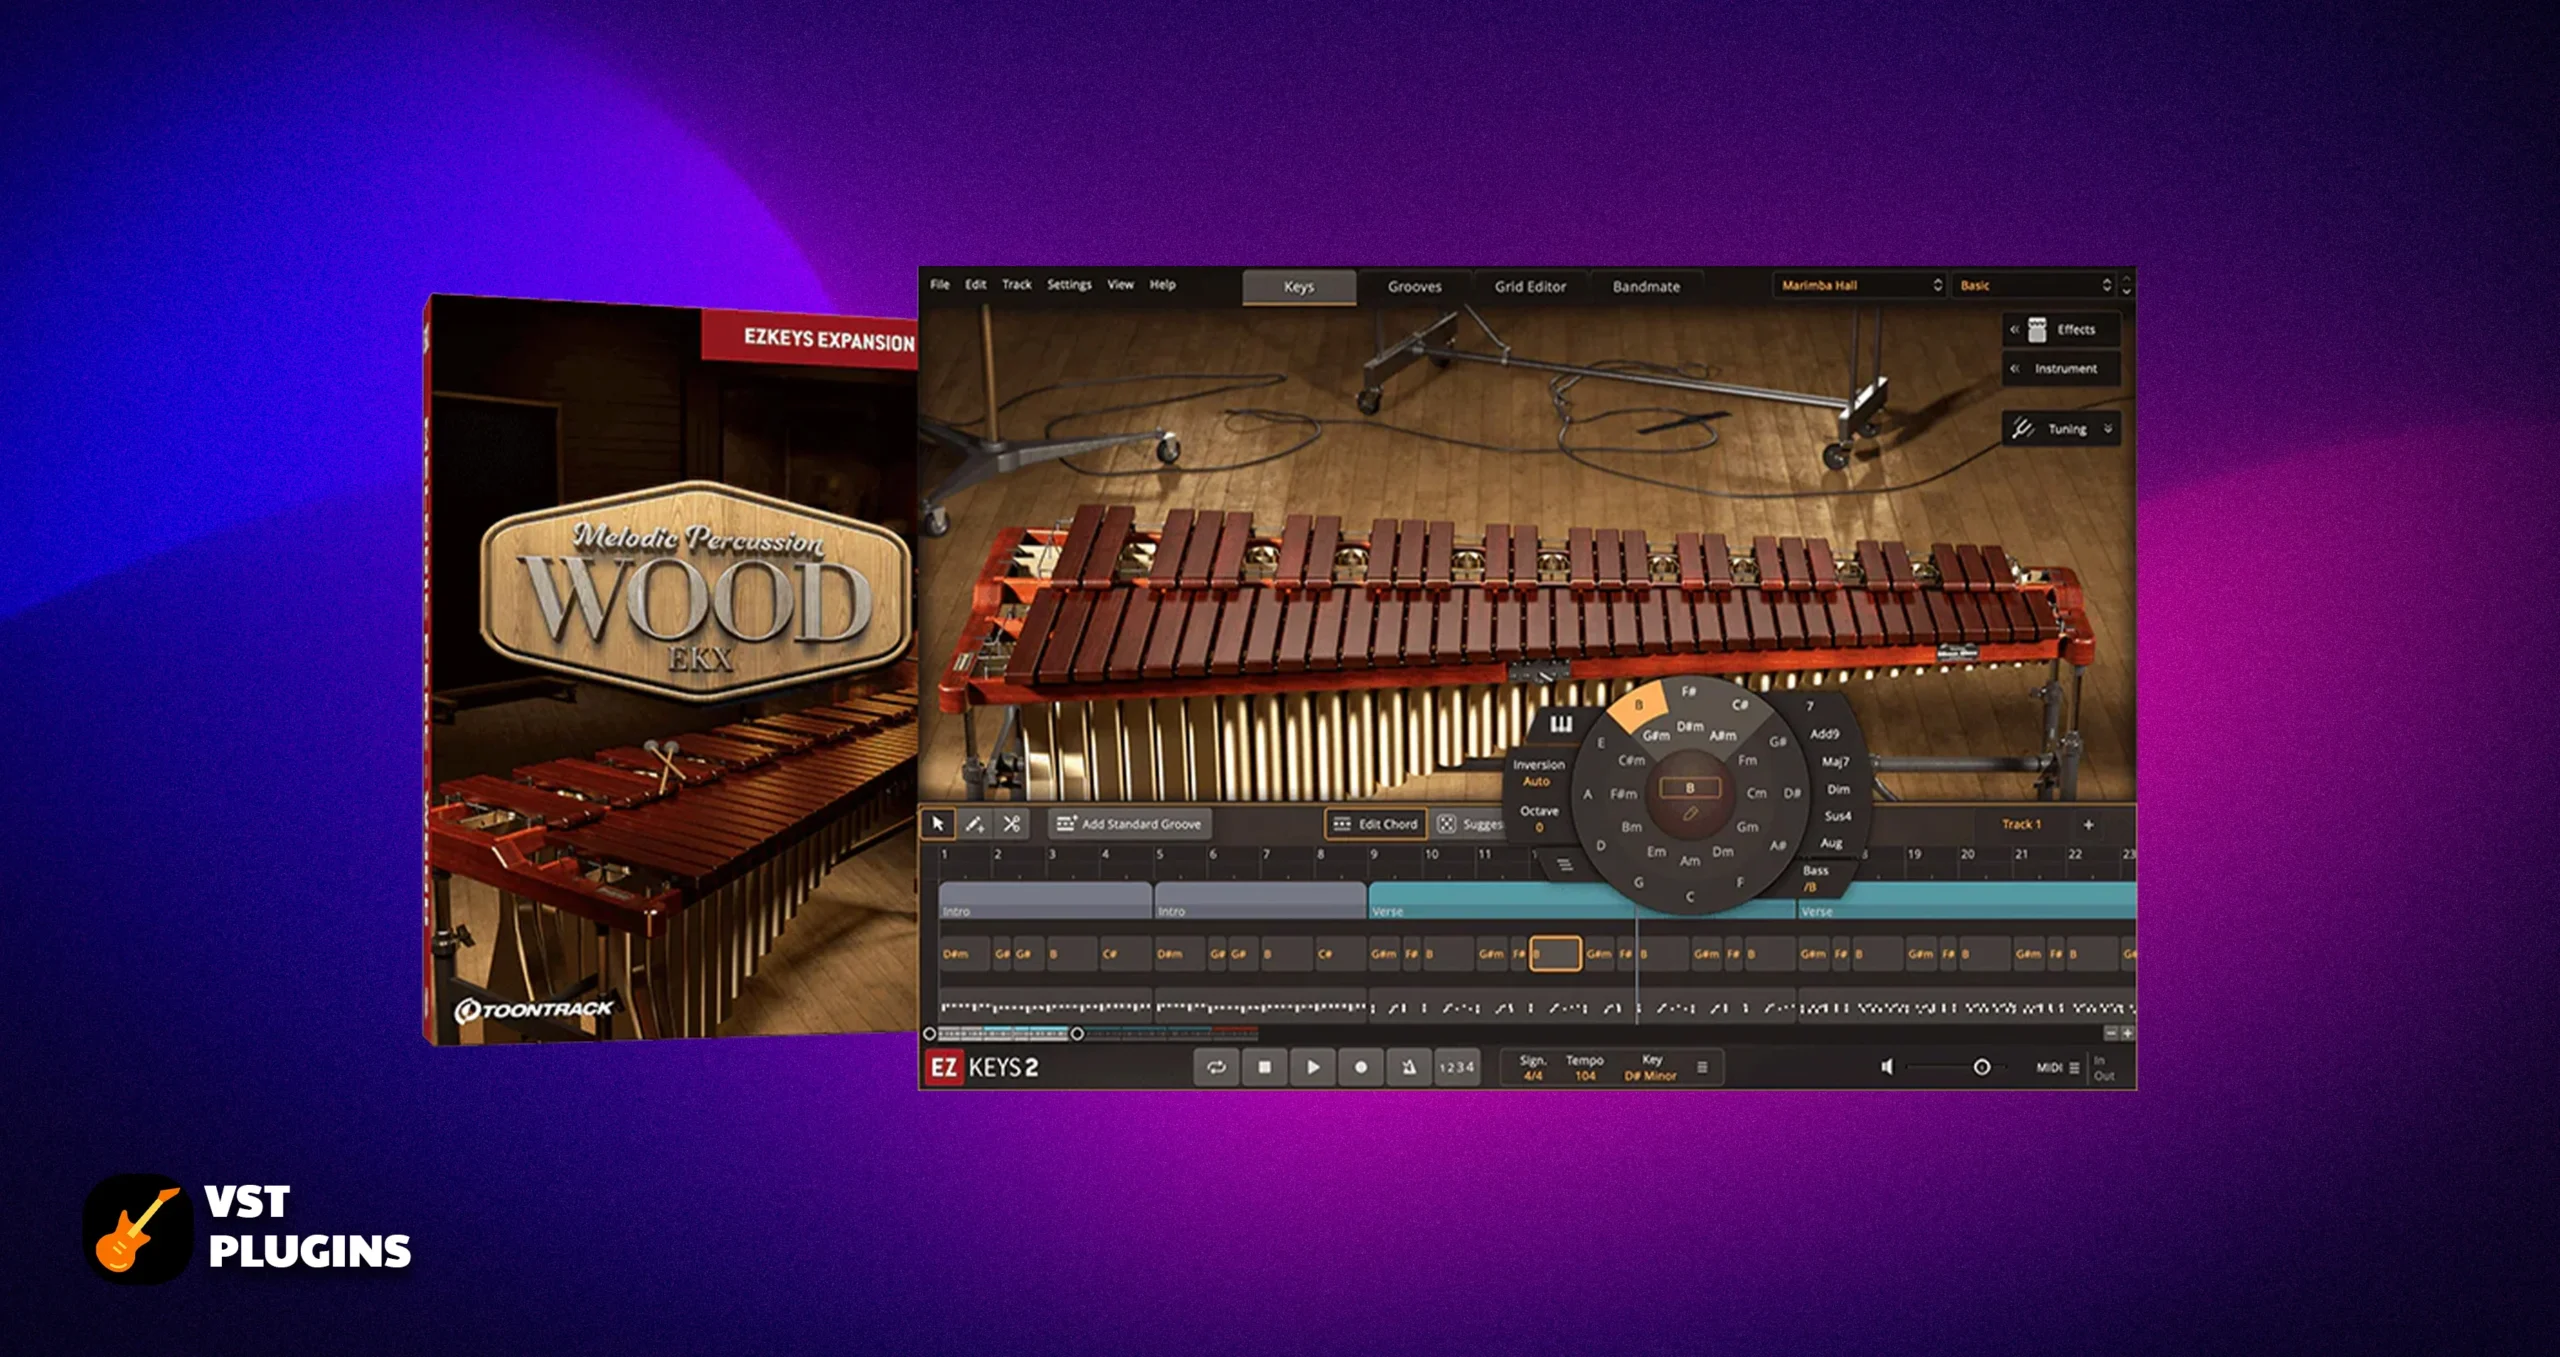This screenshot has width=2560, height=1357.
Task: Expand the Effects panel arrows
Action: [2014, 329]
